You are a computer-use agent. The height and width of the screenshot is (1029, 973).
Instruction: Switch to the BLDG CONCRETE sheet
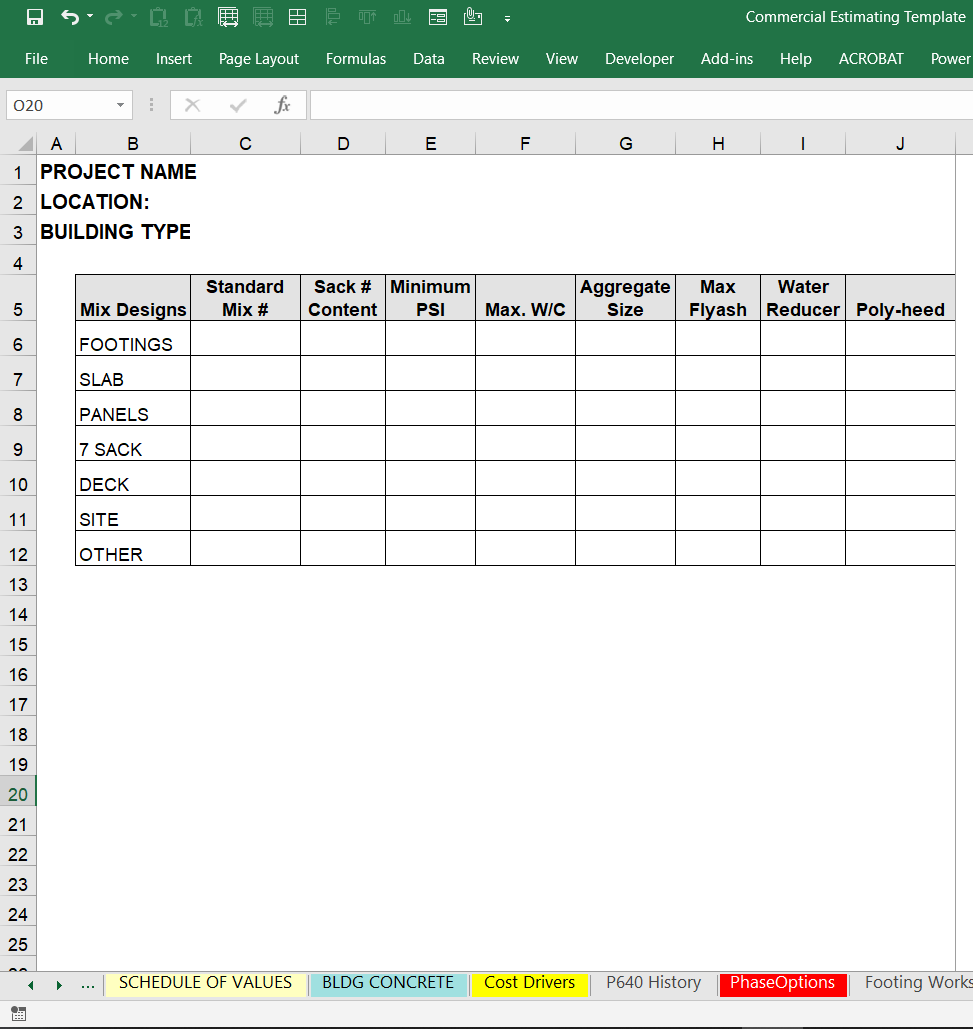pyautogui.click(x=388, y=983)
